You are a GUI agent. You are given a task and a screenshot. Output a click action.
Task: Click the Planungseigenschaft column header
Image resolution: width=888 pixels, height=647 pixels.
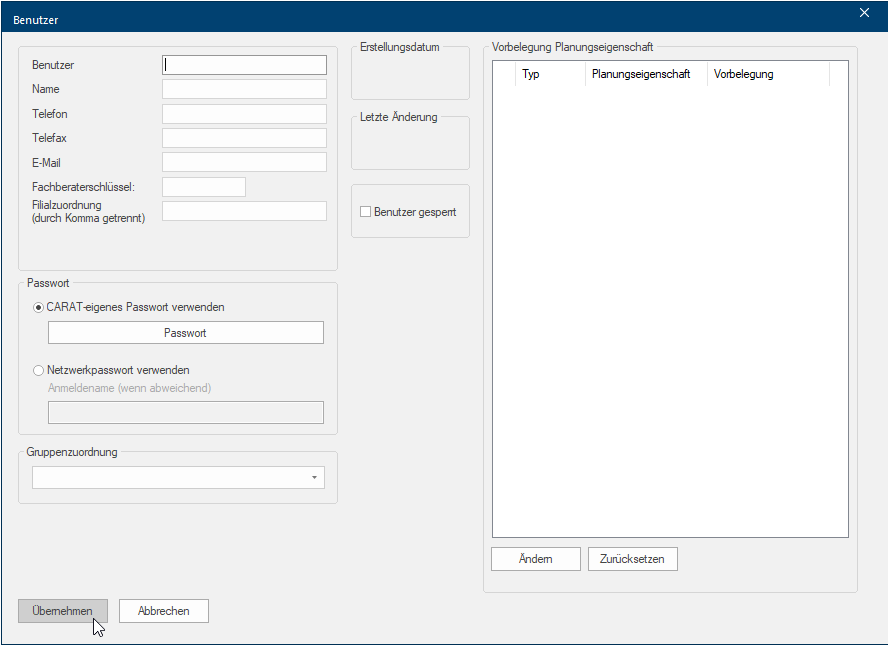(645, 74)
